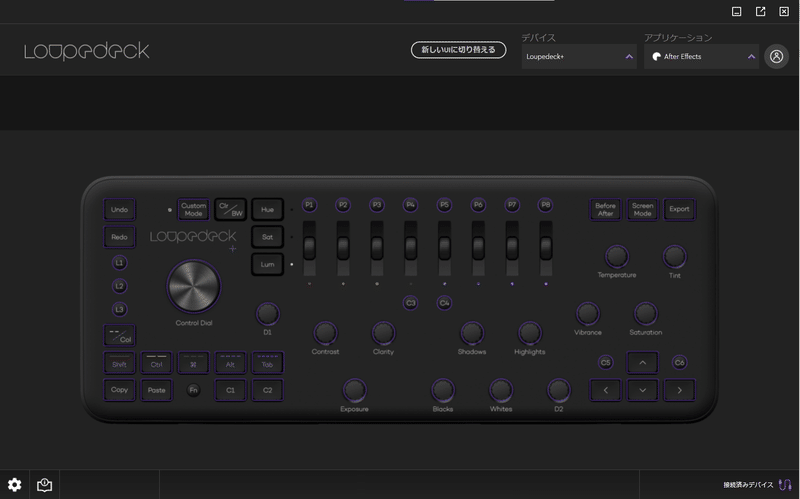Image resolution: width=800 pixels, height=499 pixels.
Task: Click the Paste key
Action: coord(157,390)
